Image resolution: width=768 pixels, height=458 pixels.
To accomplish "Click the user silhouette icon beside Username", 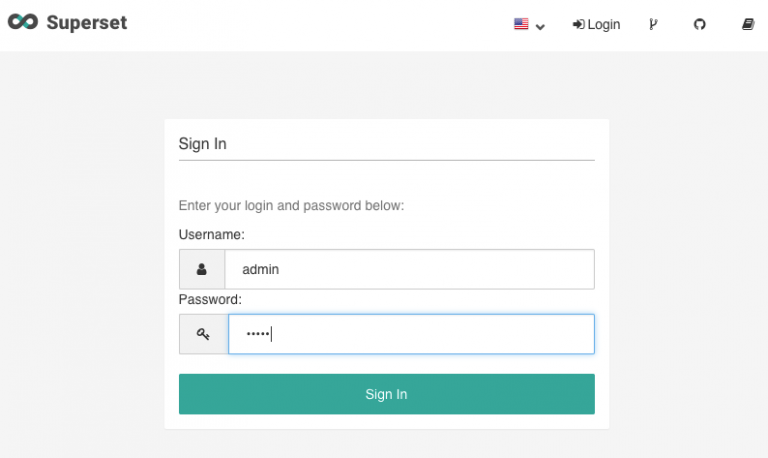I will coord(202,269).
